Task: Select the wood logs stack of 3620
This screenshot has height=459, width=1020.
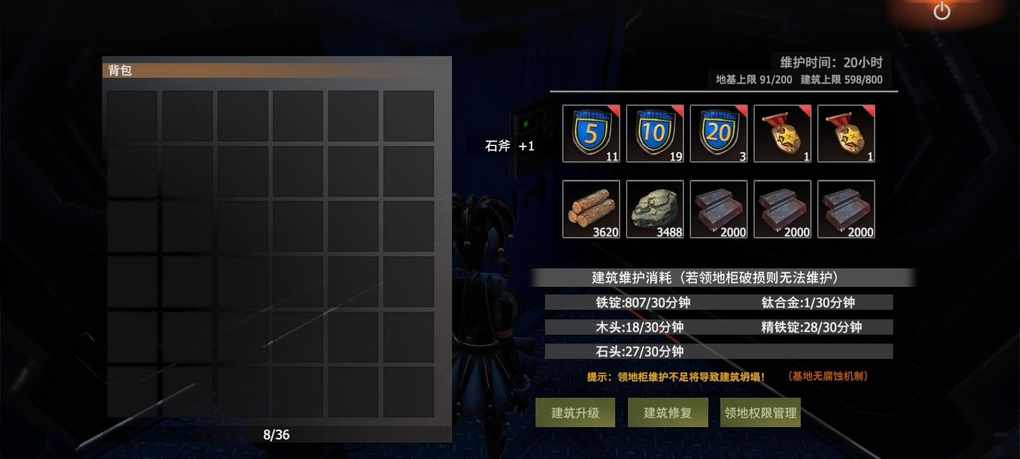Action: (591, 209)
